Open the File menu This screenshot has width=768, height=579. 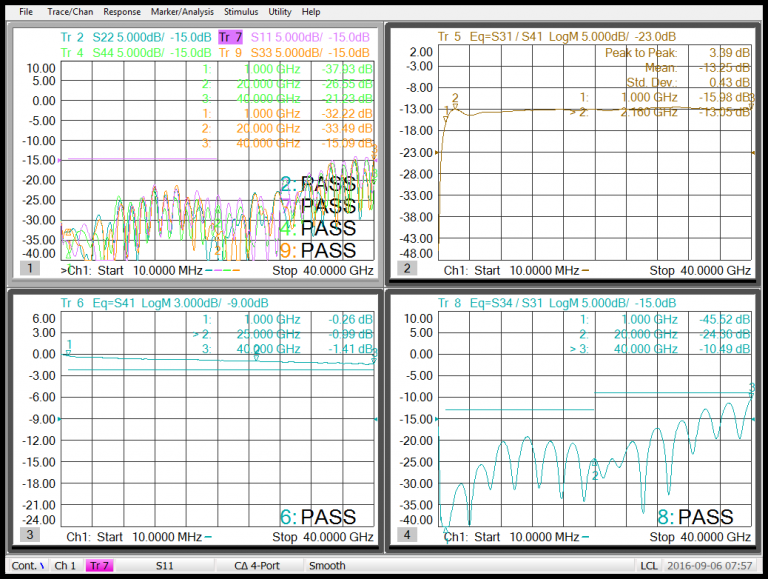(x=26, y=12)
